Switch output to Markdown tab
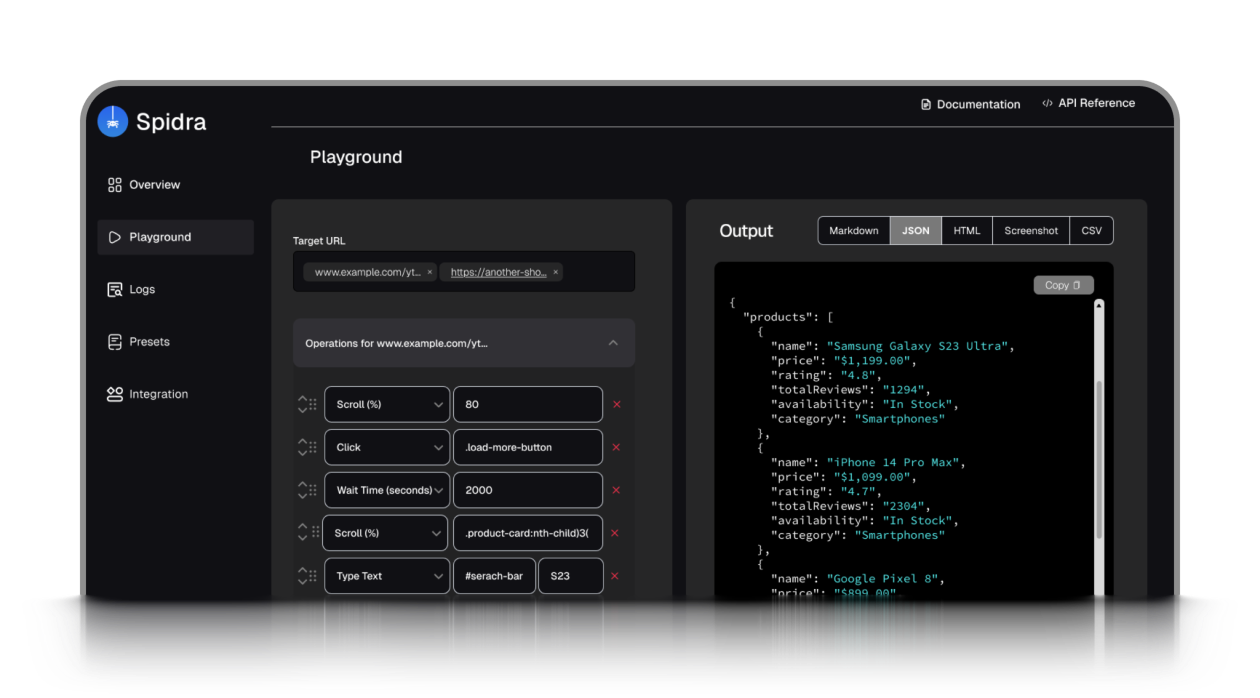Screen dimensions: 1260x698 click(853, 231)
